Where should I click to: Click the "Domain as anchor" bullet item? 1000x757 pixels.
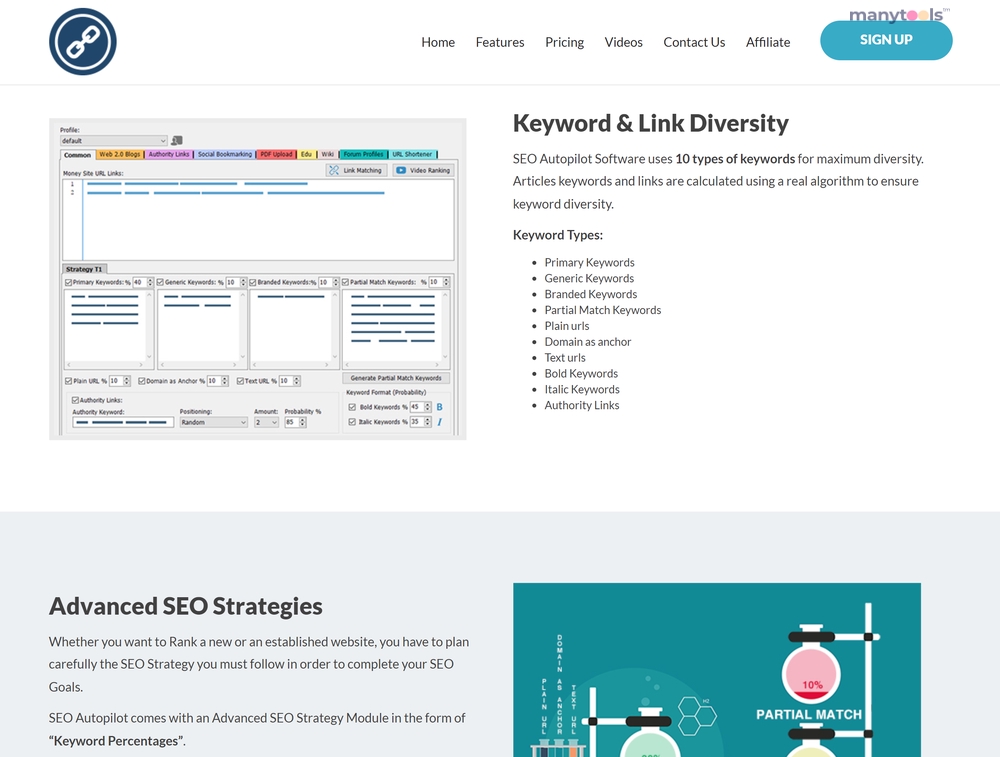pos(587,342)
